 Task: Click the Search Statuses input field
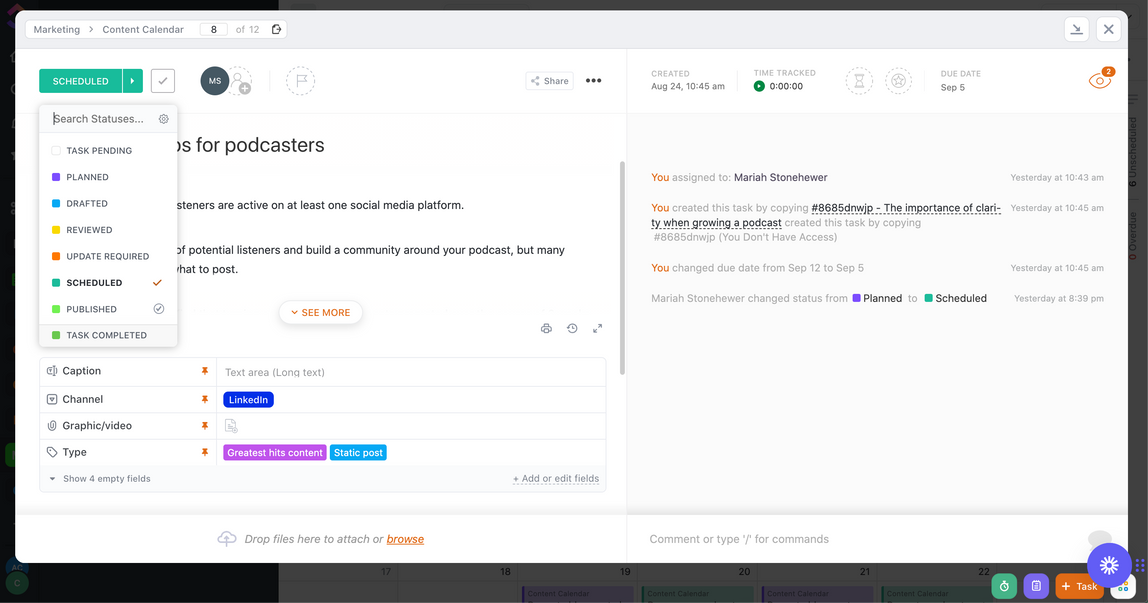pyautogui.click(x=101, y=119)
